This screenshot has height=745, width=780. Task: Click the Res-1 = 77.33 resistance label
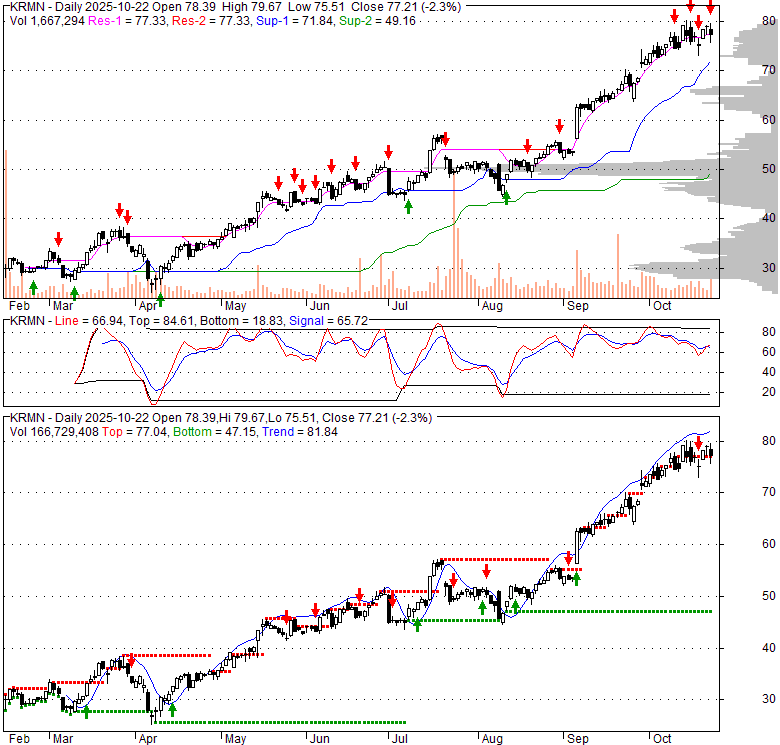[117, 18]
